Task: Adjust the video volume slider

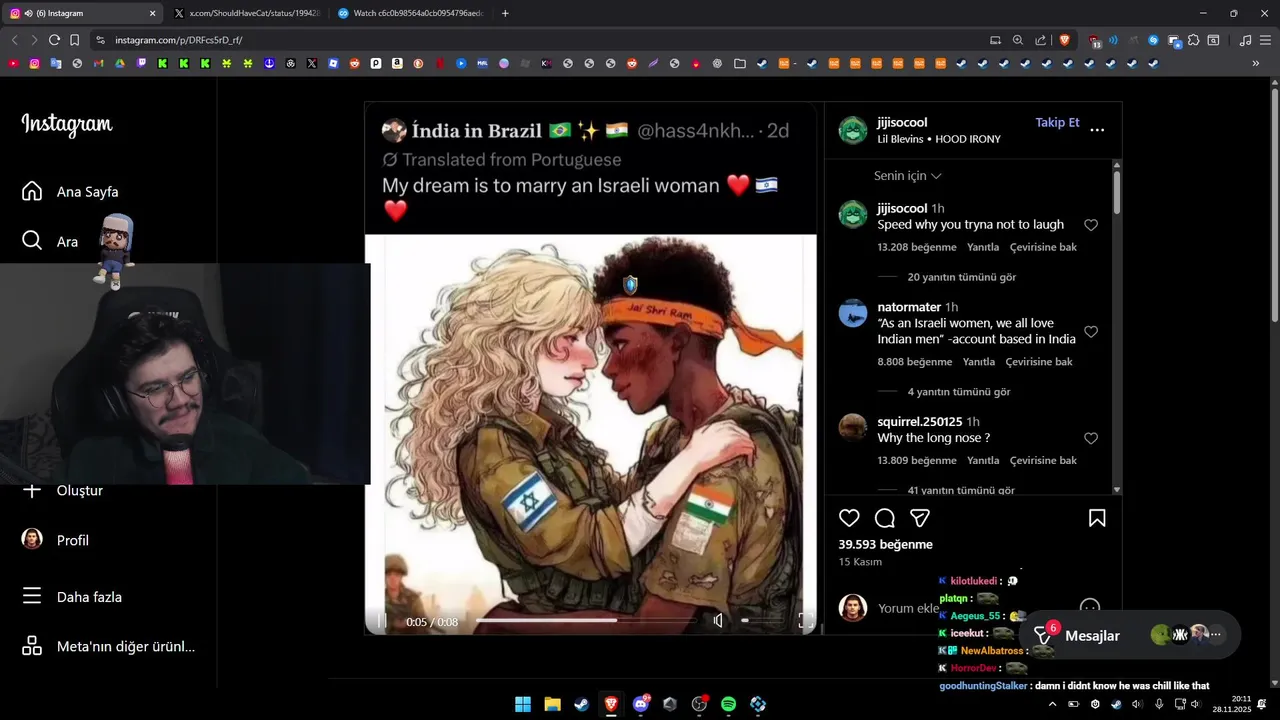Action: coord(762,621)
